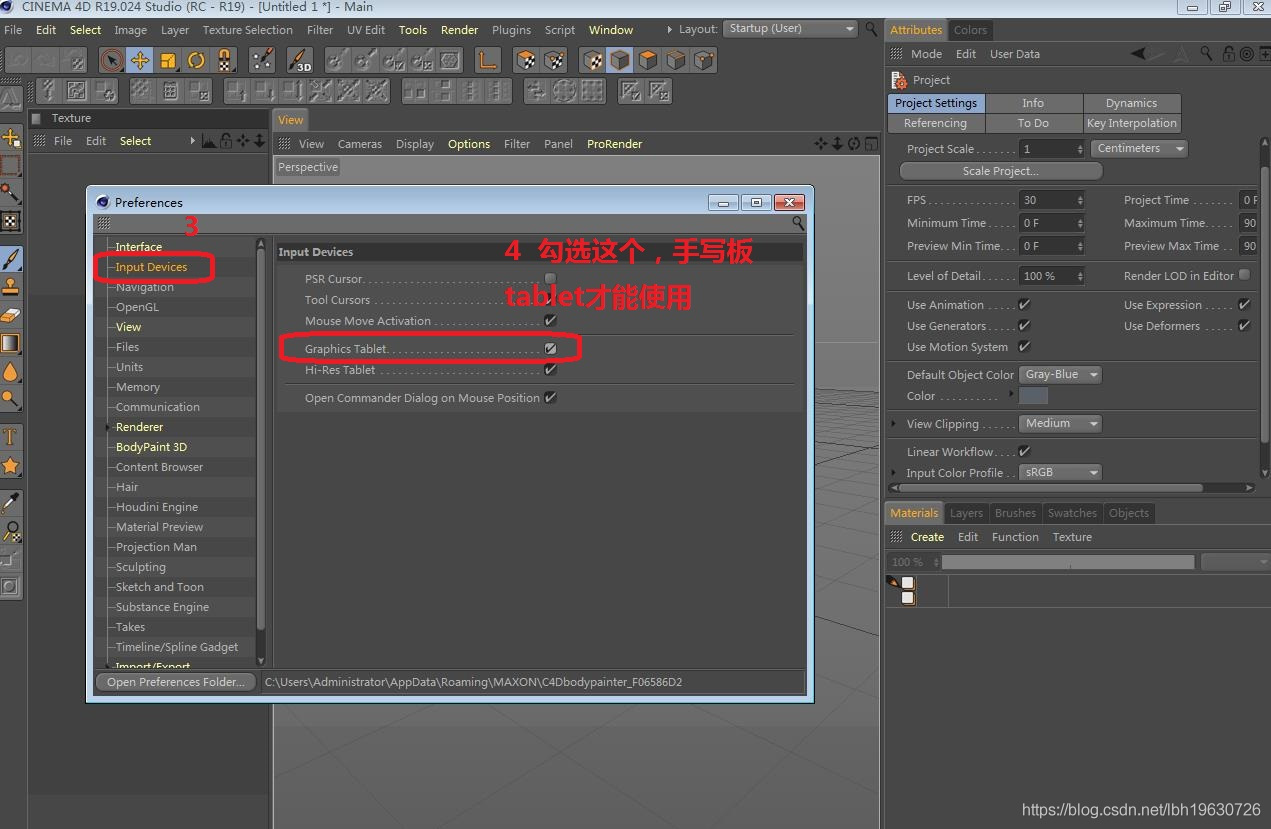Select the Live Selection arrow tool
This screenshot has height=829, width=1271.
pos(111,60)
